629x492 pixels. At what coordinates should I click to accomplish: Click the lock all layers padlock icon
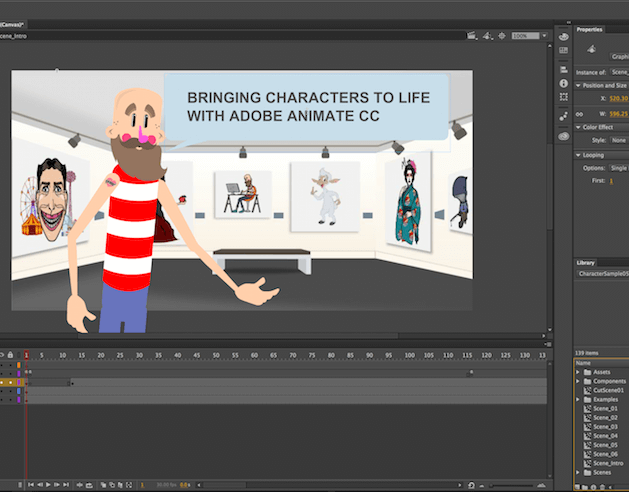click(10, 355)
